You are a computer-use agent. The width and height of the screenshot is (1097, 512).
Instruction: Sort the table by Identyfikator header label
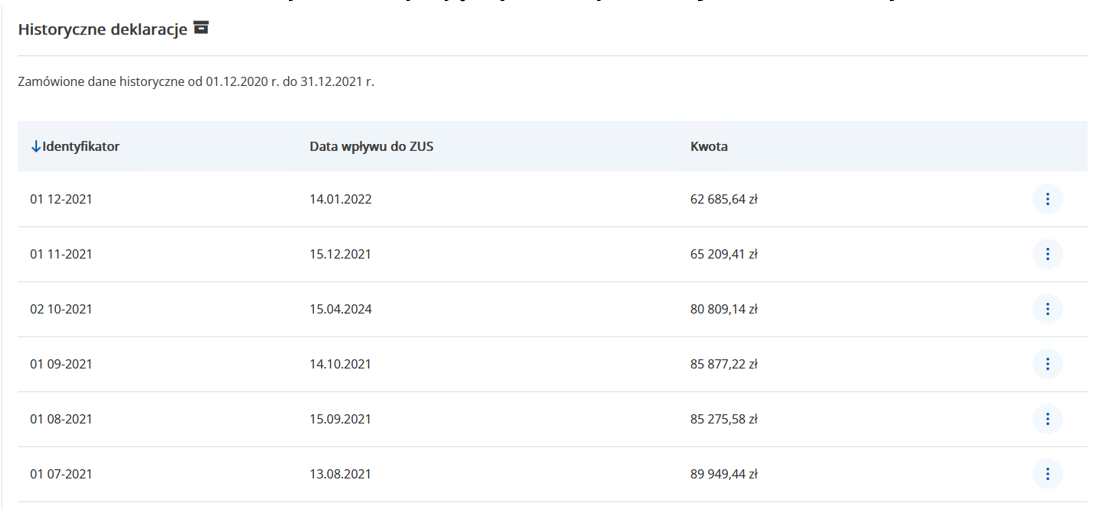(x=81, y=146)
